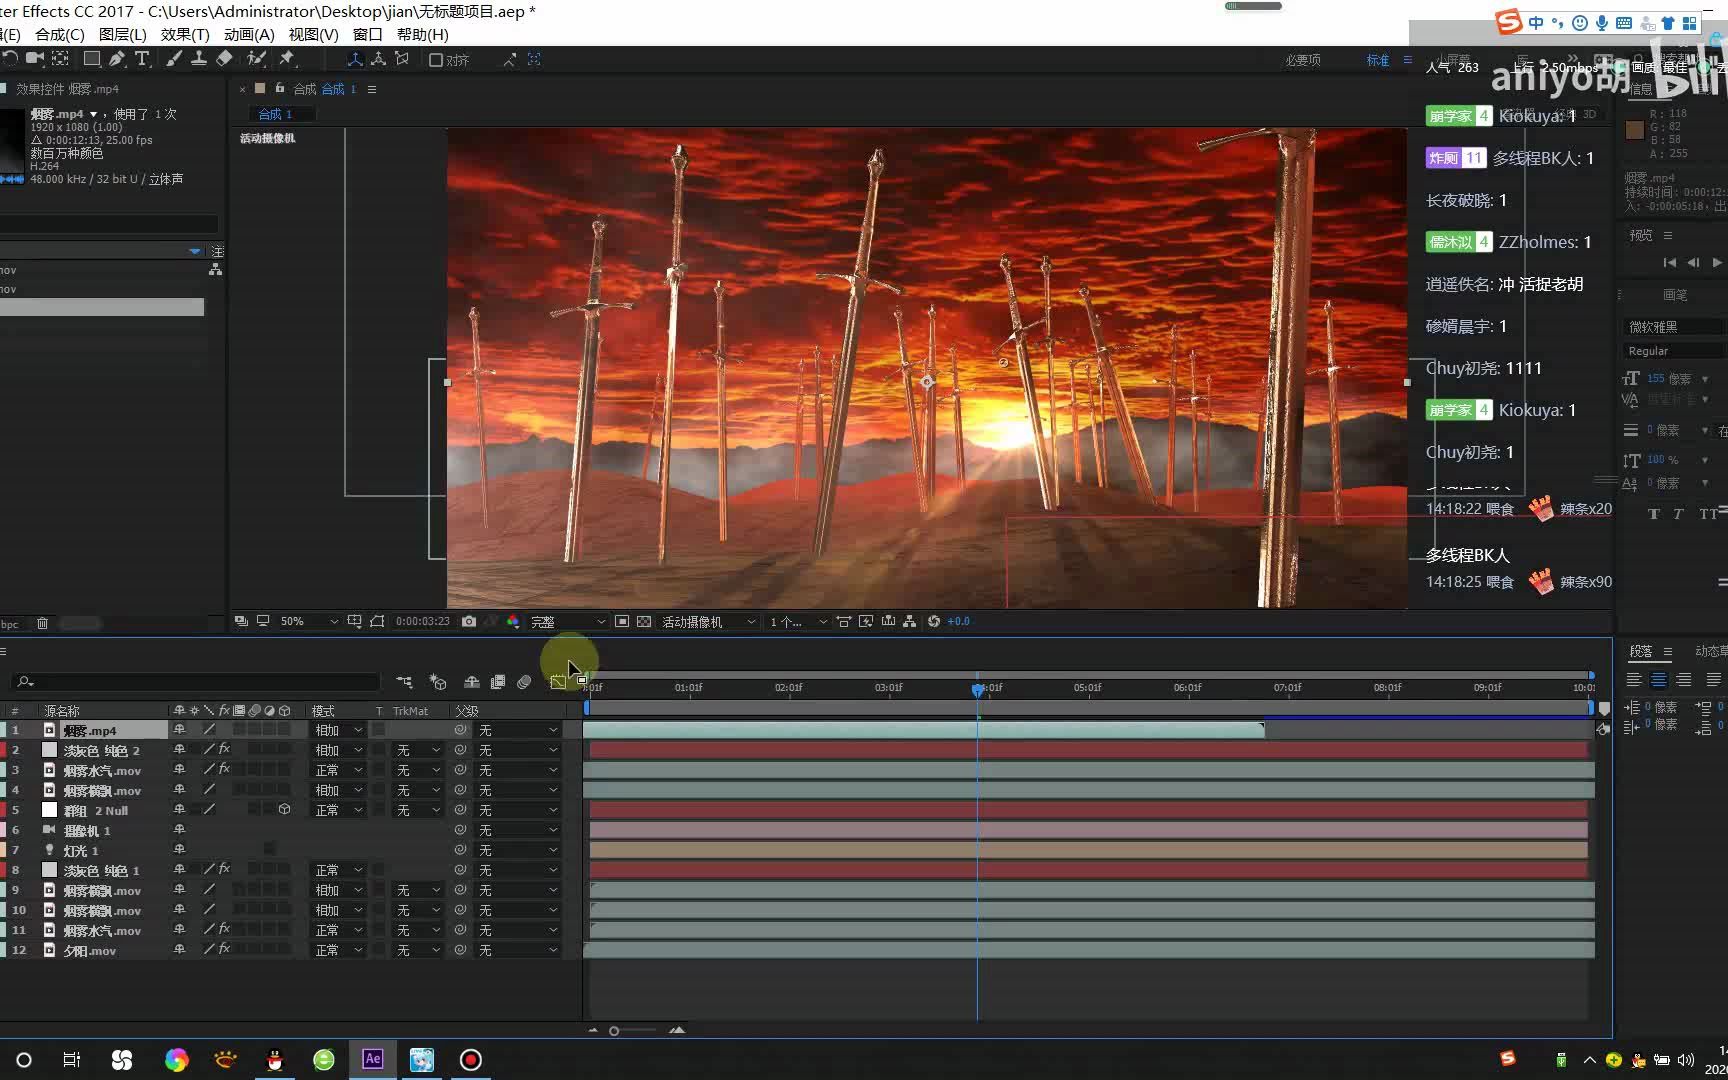
Task: Open blend mode dropdown for 烟雾.mp4 layer
Action: 338,730
